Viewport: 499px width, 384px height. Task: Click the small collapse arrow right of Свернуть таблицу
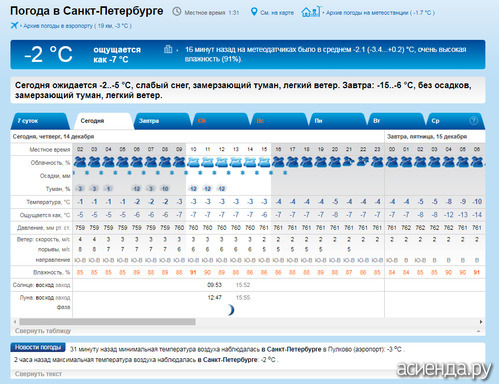click(479, 331)
